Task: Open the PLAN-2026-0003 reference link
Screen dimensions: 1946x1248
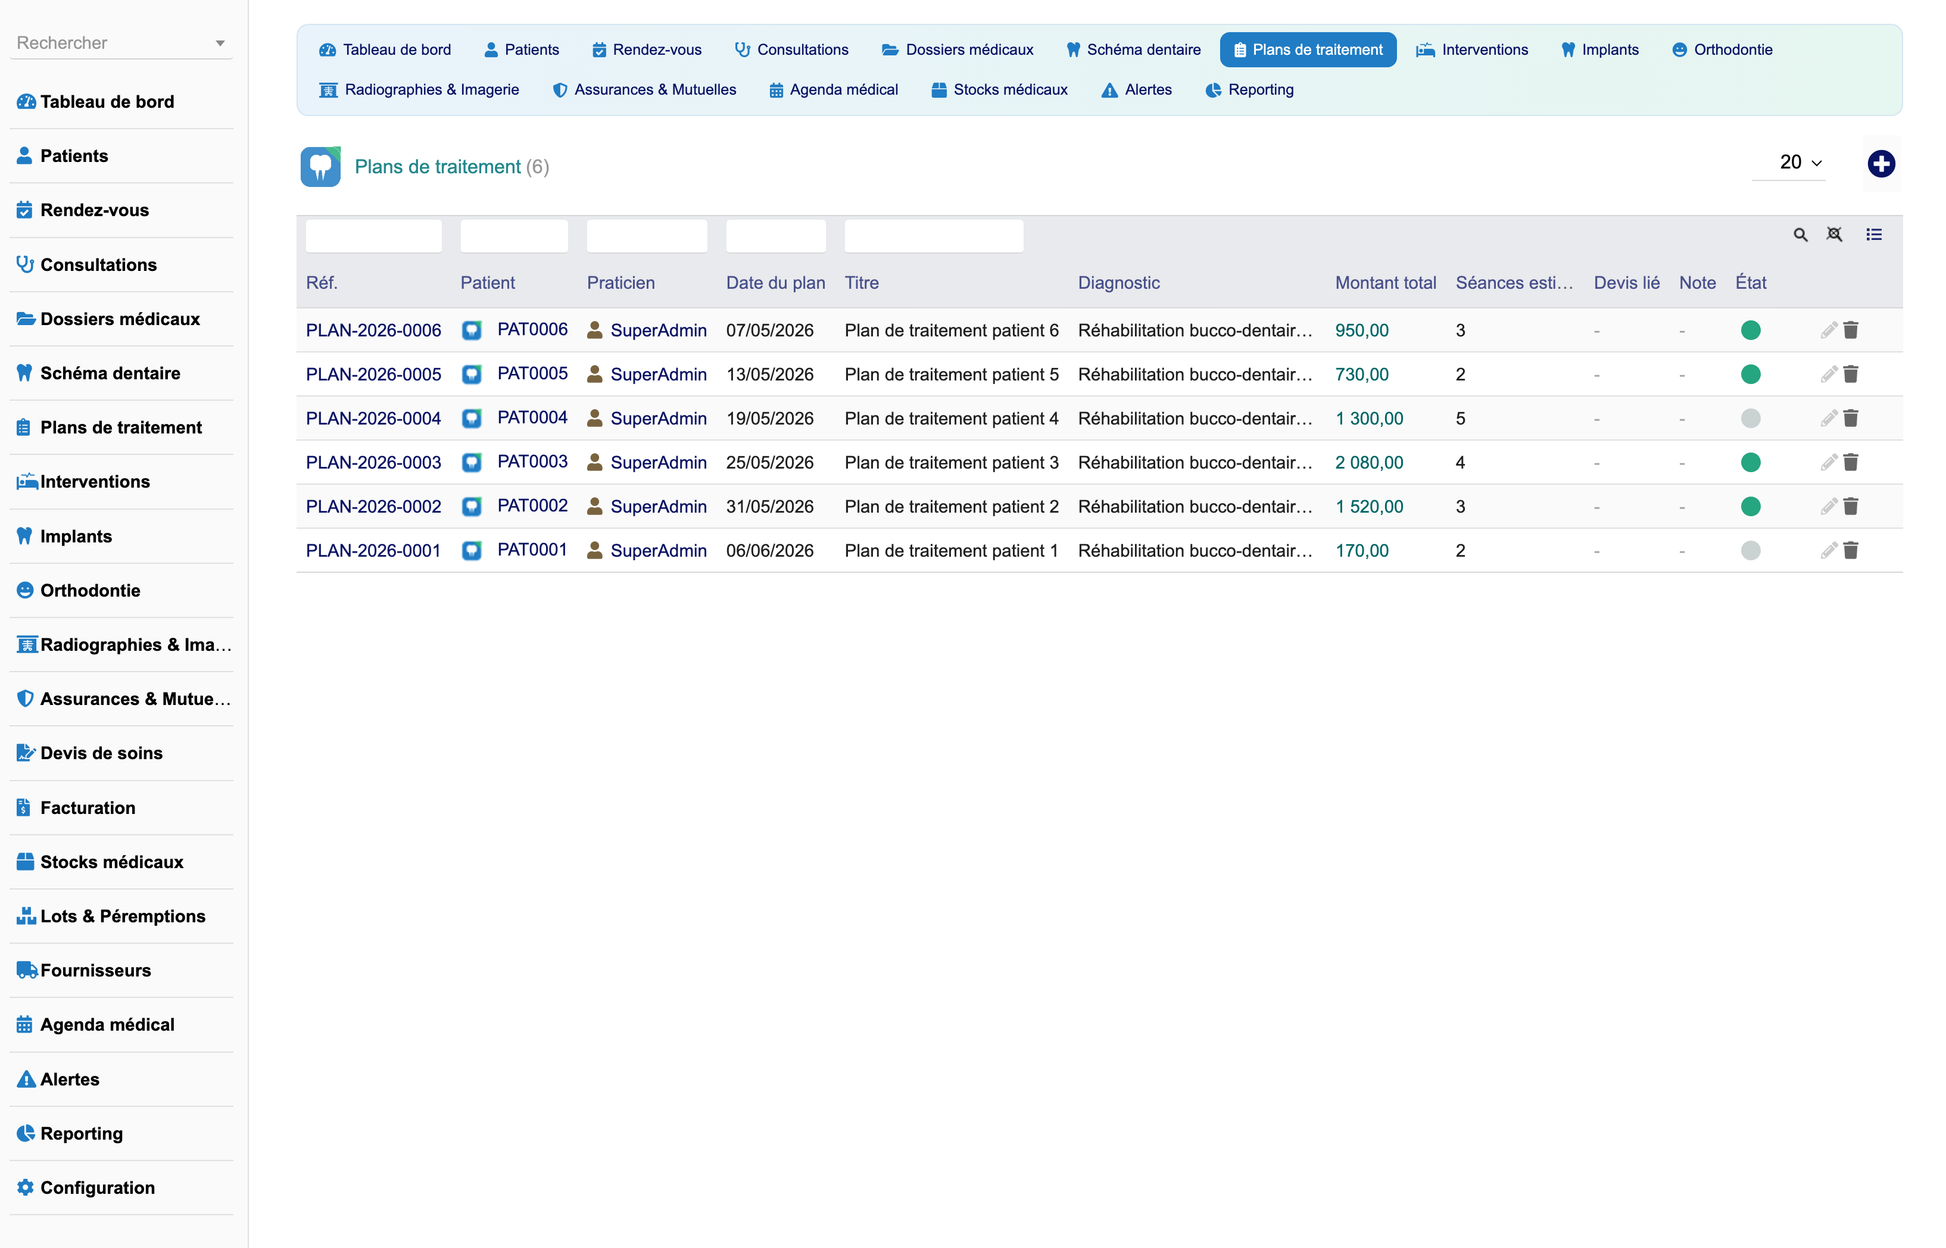Action: (x=373, y=462)
